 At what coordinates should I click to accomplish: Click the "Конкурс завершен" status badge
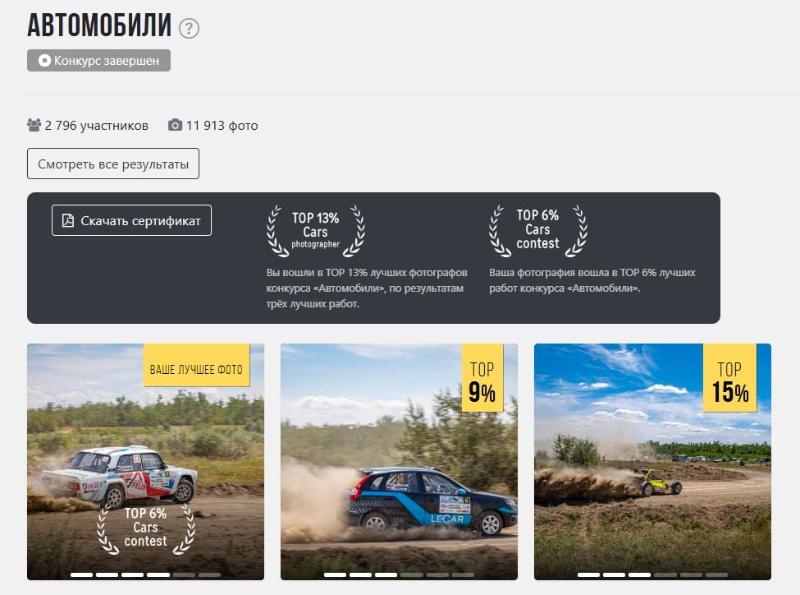click(x=99, y=60)
